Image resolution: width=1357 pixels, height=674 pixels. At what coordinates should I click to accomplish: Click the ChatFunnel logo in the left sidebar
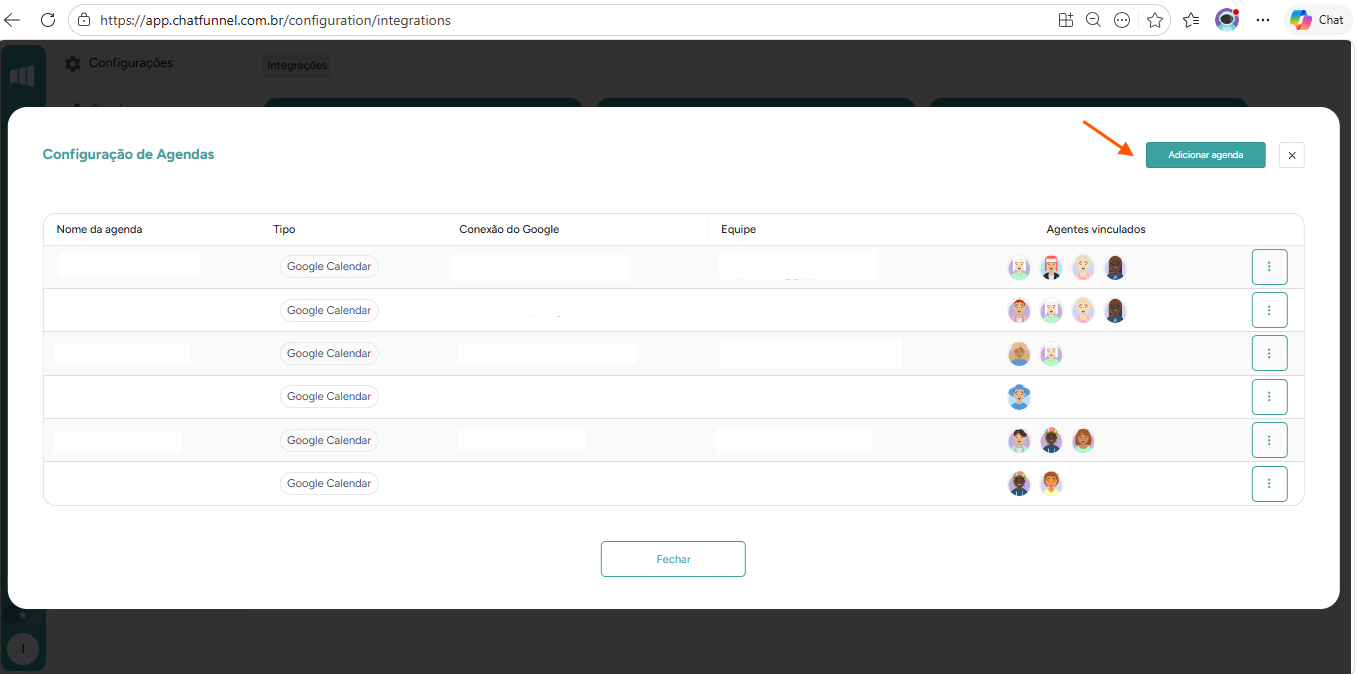22,76
